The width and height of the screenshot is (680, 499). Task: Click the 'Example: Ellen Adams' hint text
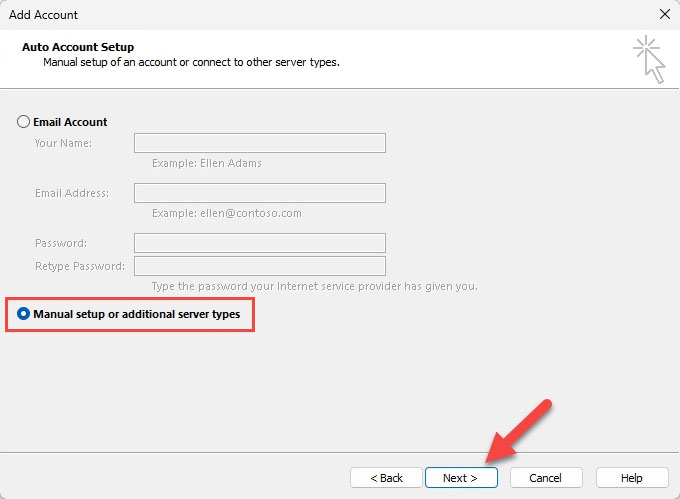pos(206,163)
